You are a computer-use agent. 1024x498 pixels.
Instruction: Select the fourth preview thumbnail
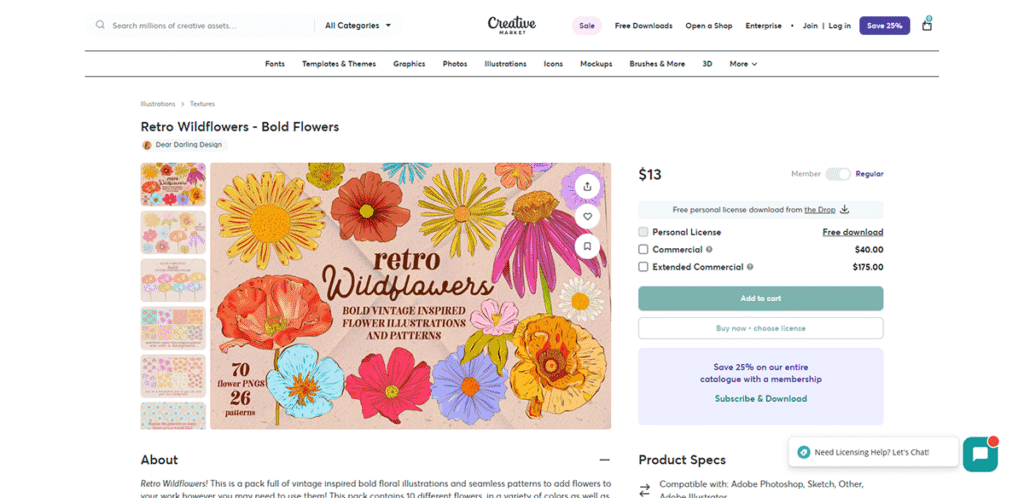tap(173, 328)
